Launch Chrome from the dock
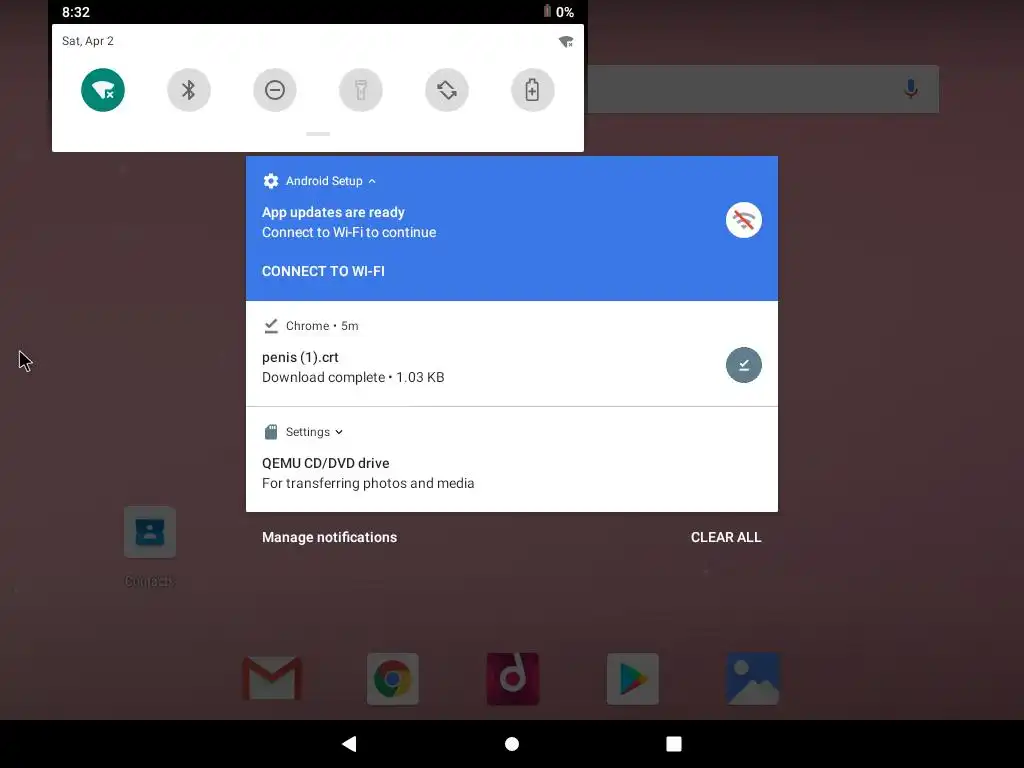The width and height of the screenshot is (1024, 768). [392, 679]
